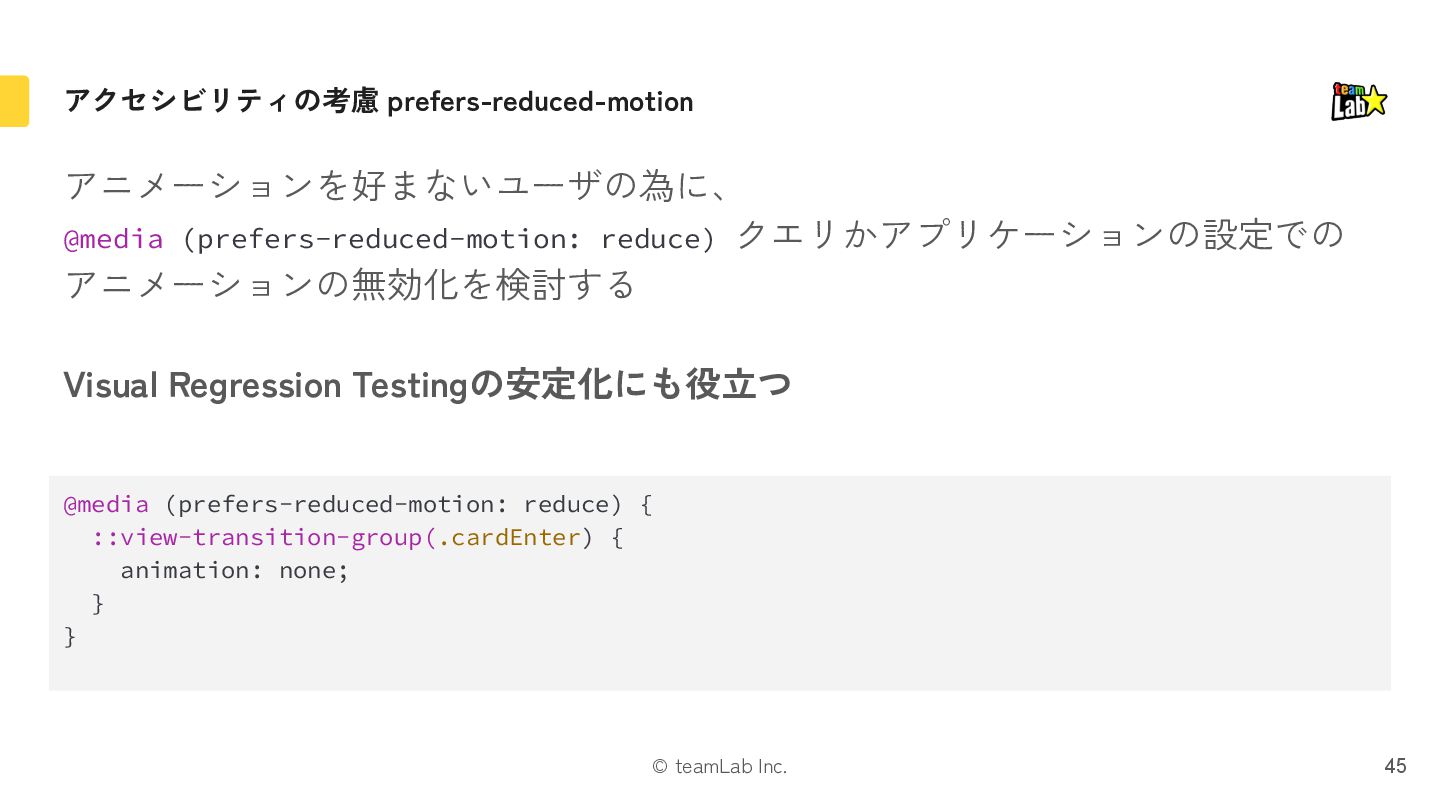Screen dimensions: 1440x810
Task: Click the slide page number 45
Action: tap(1395, 766)
